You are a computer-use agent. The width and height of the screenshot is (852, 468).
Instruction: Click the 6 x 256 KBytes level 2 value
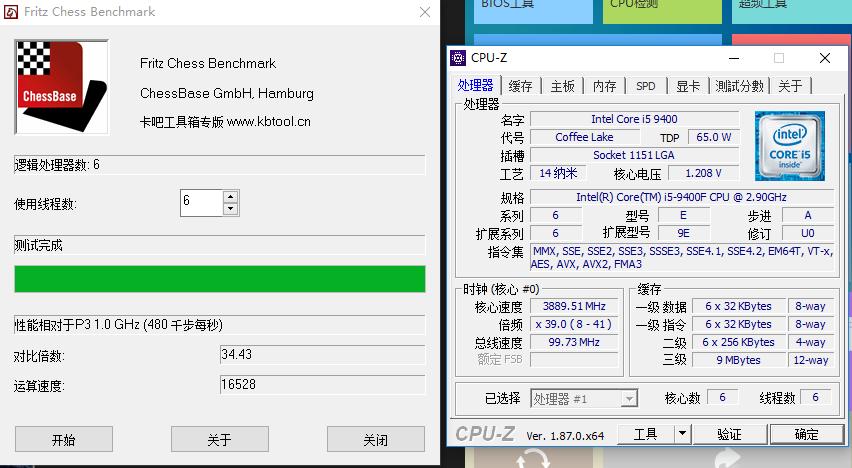point(738,342)
